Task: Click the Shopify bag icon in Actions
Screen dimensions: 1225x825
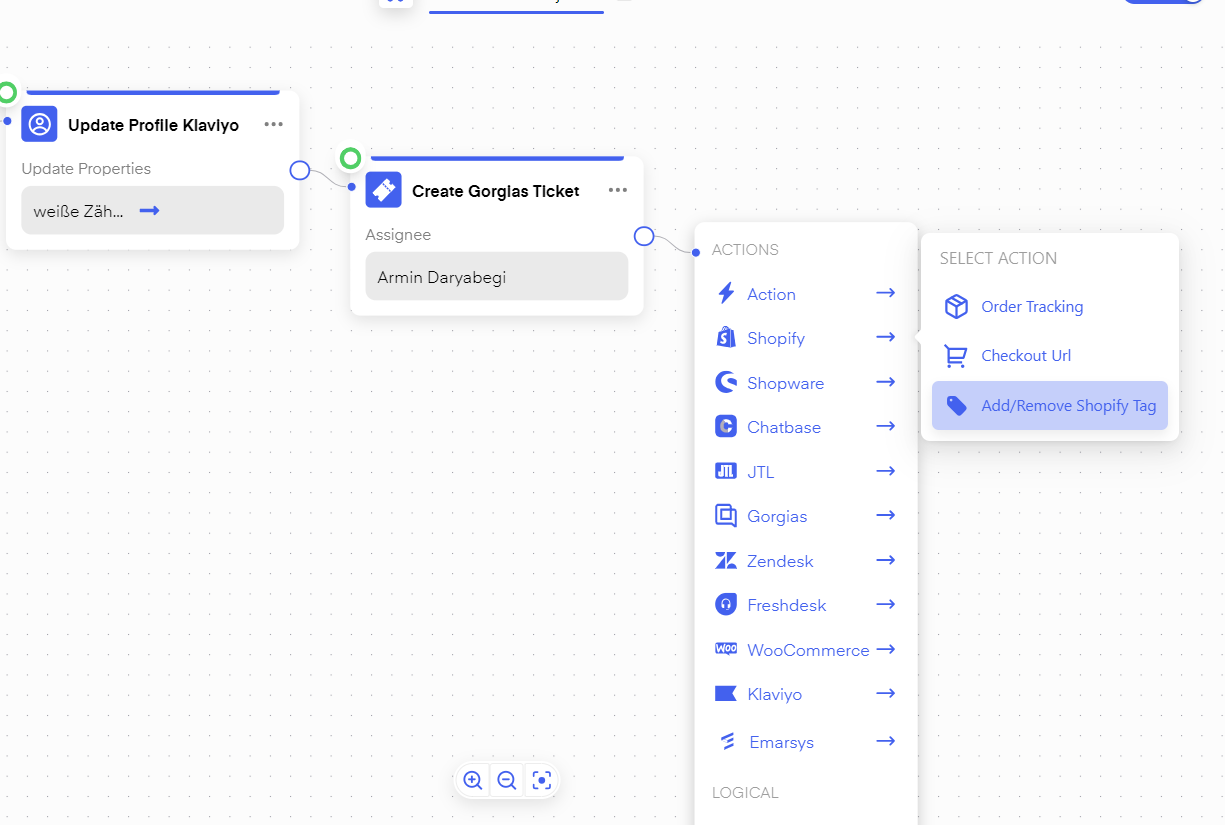Action: tap(726, 338)
